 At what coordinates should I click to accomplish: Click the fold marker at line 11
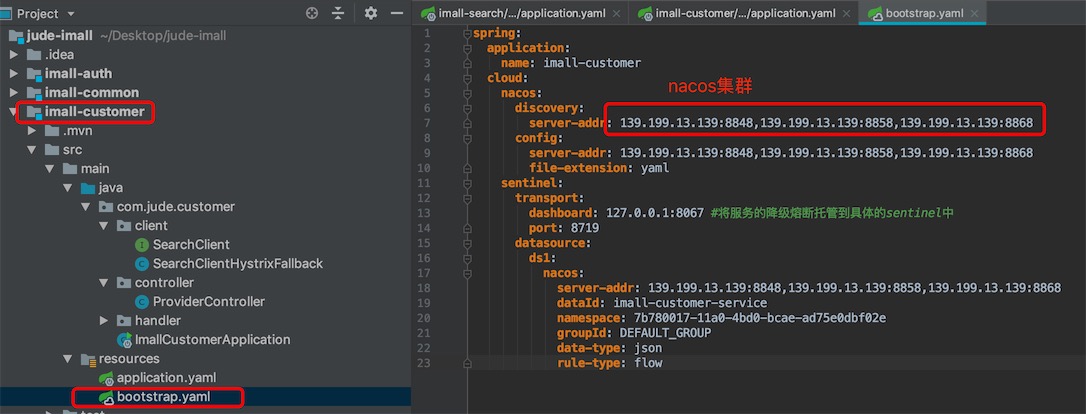468,183
